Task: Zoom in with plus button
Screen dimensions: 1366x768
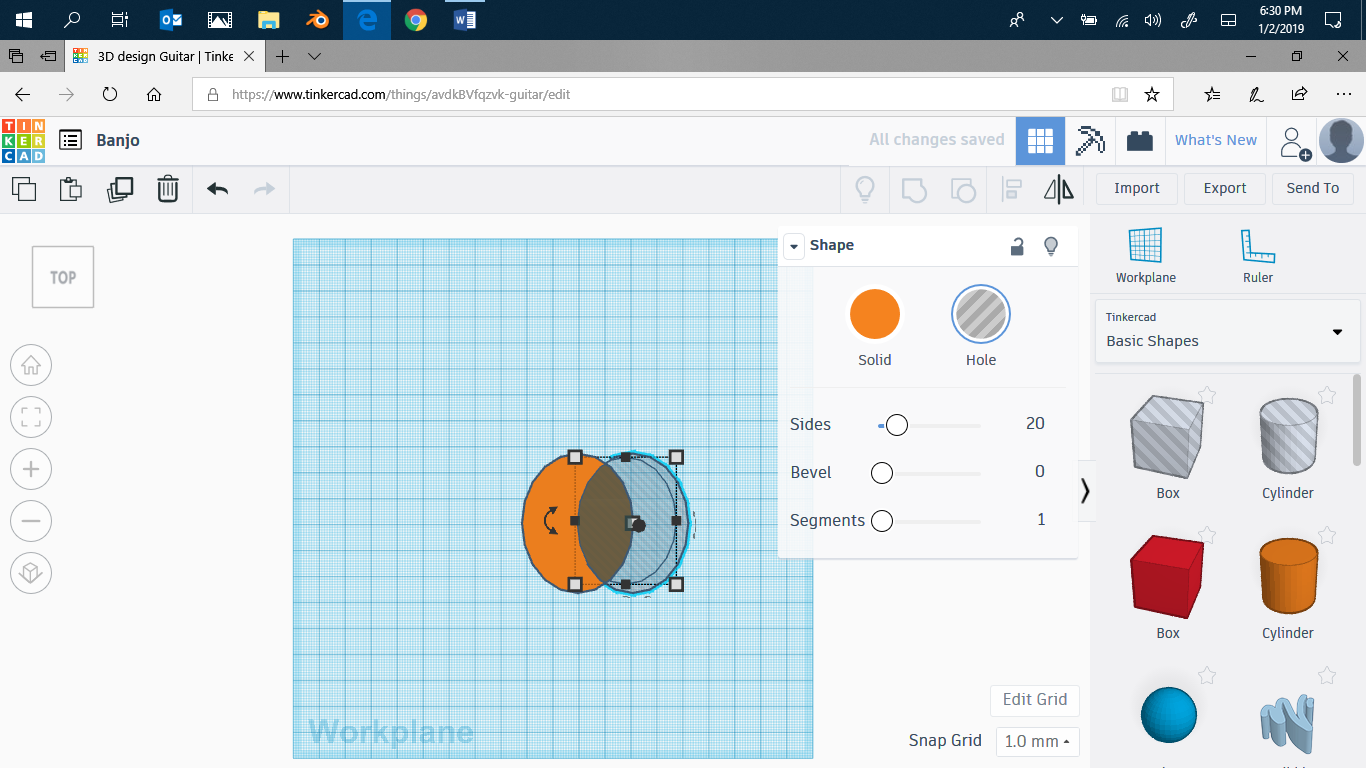Action: tap(31, 469)
